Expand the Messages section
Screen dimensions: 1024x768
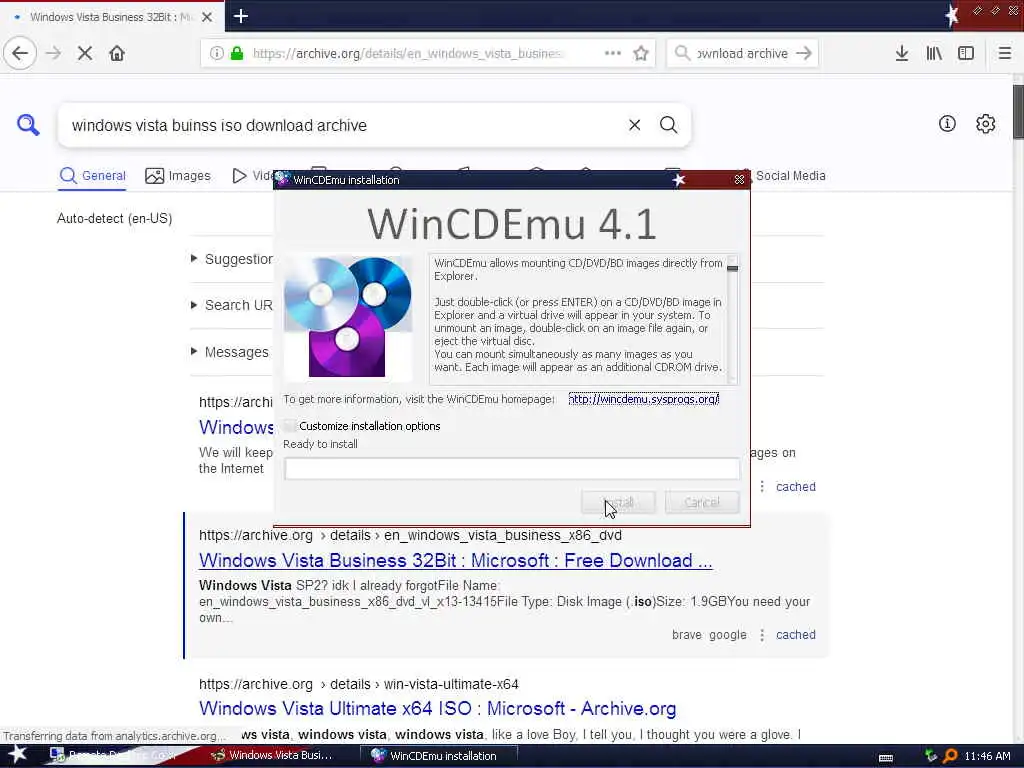pyautogui.click(x=230, y=352)
